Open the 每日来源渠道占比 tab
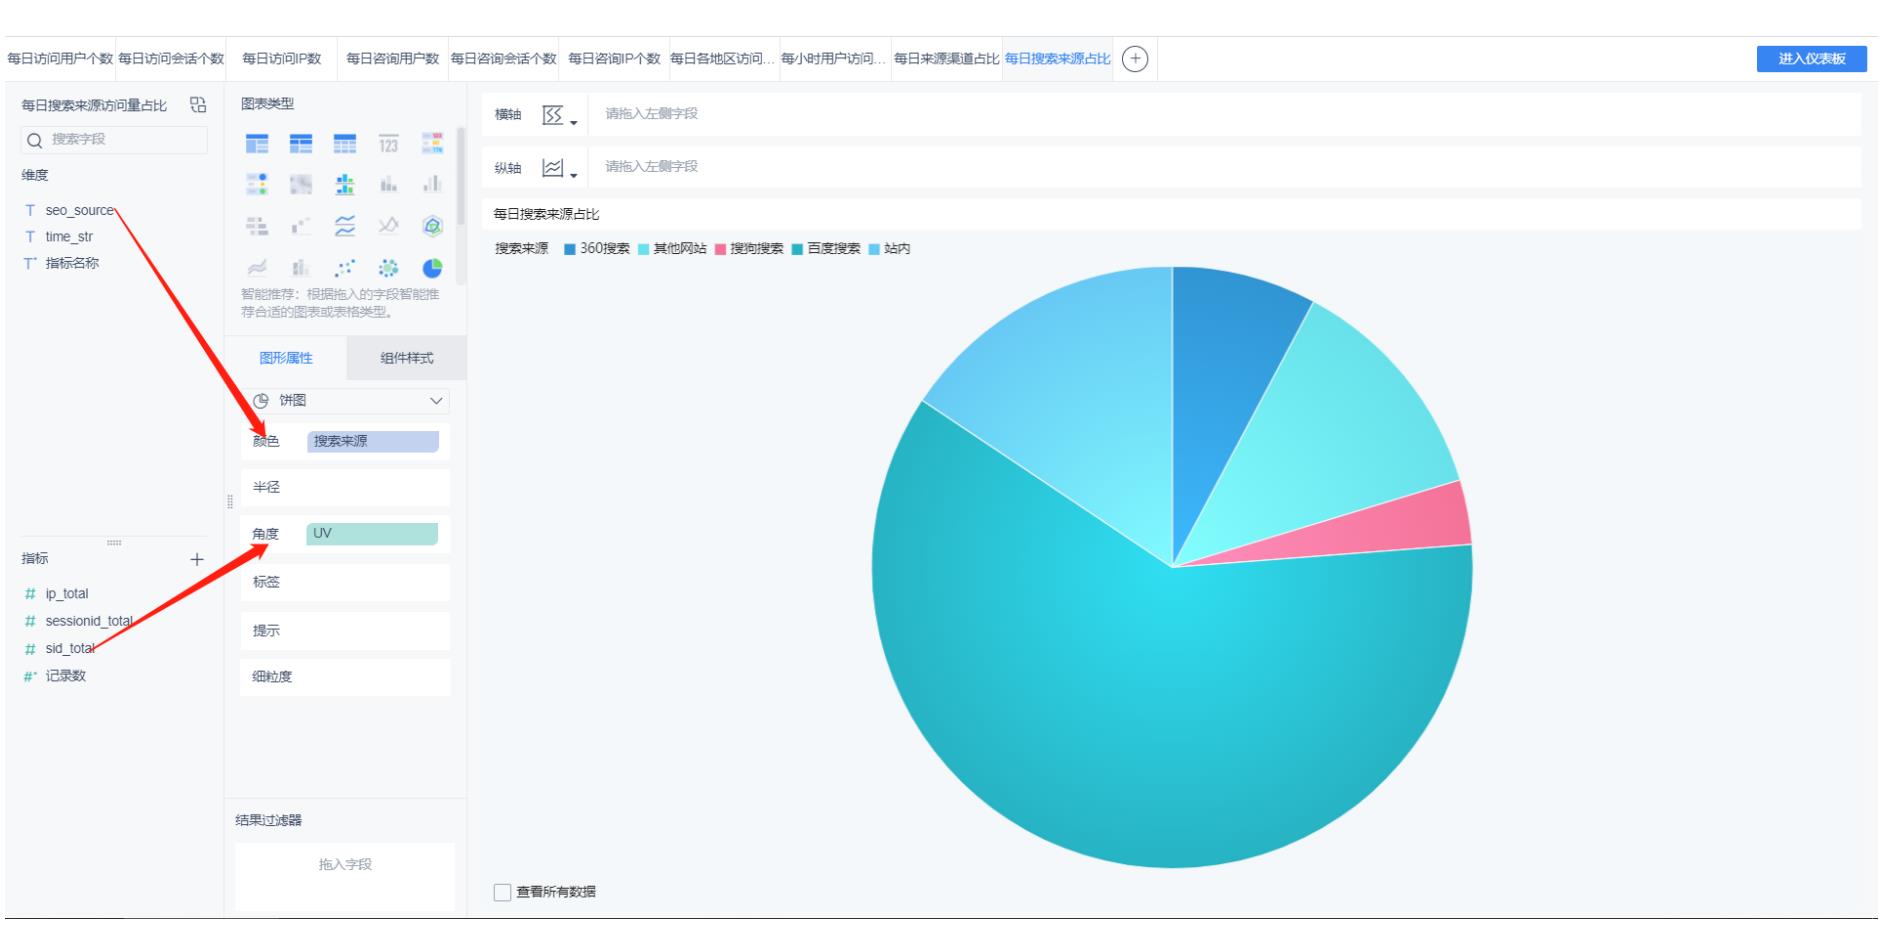Screen dimensions: 1903x947 pos(946,59)
